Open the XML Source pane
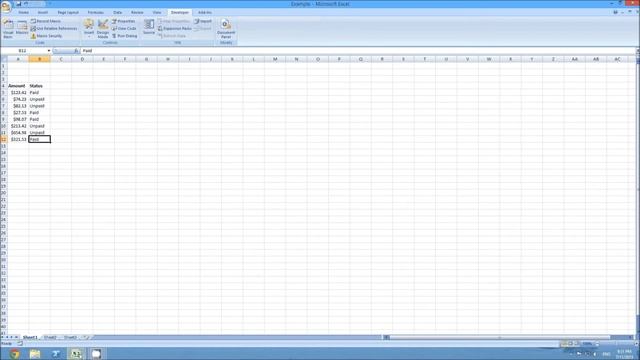Image resolution: width=640 pixels, height=360 pixels. click(149, 28)
